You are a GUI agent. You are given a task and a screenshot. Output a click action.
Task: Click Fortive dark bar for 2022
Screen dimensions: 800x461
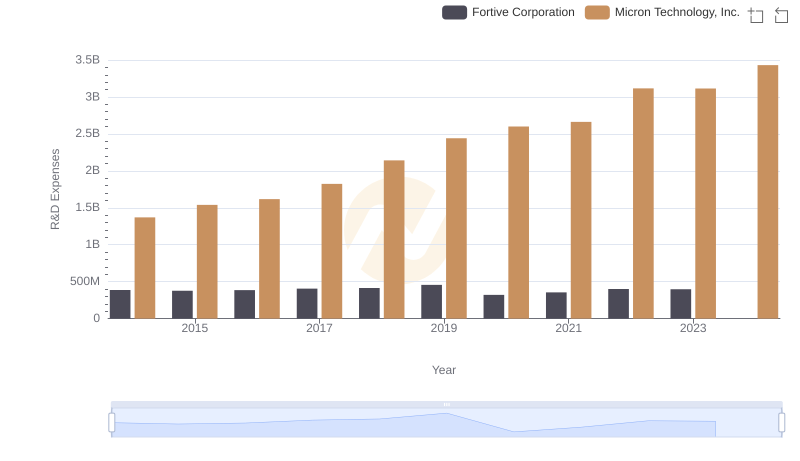pyautogui.click(x=618, y=304)
